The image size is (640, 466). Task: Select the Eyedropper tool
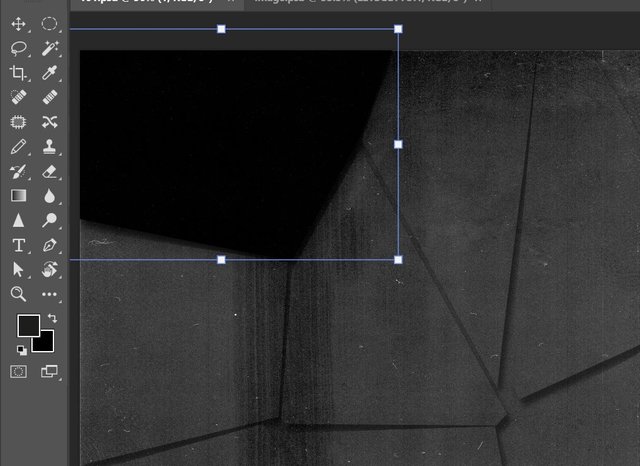pos(50,73)
